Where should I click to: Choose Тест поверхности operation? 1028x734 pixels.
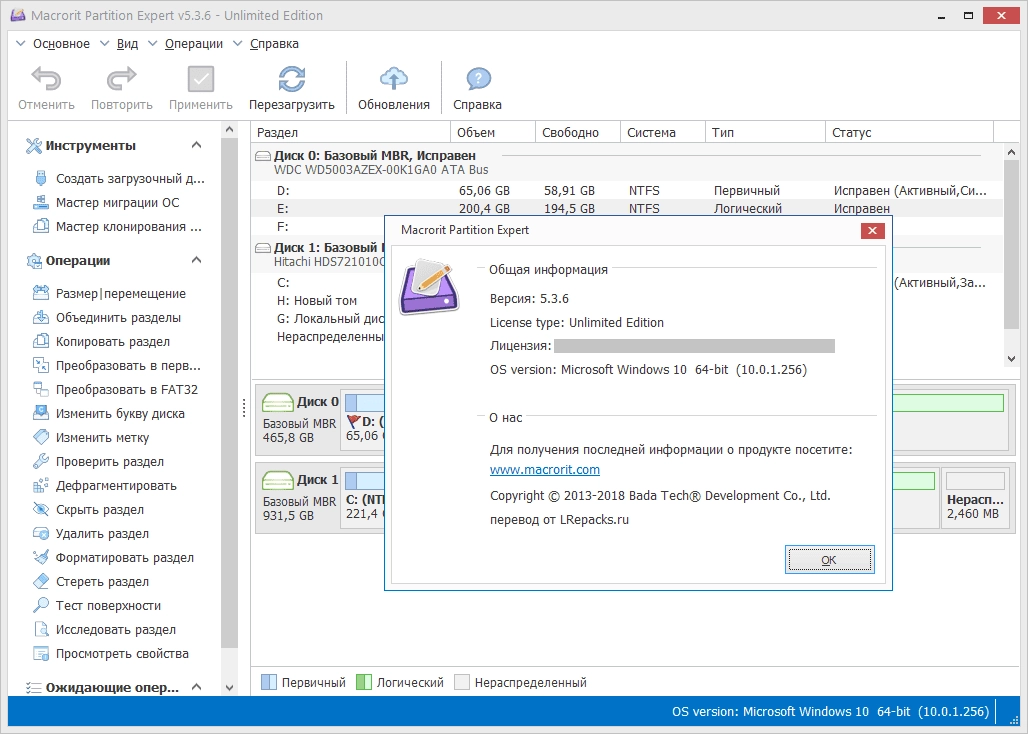pos(96,606)
